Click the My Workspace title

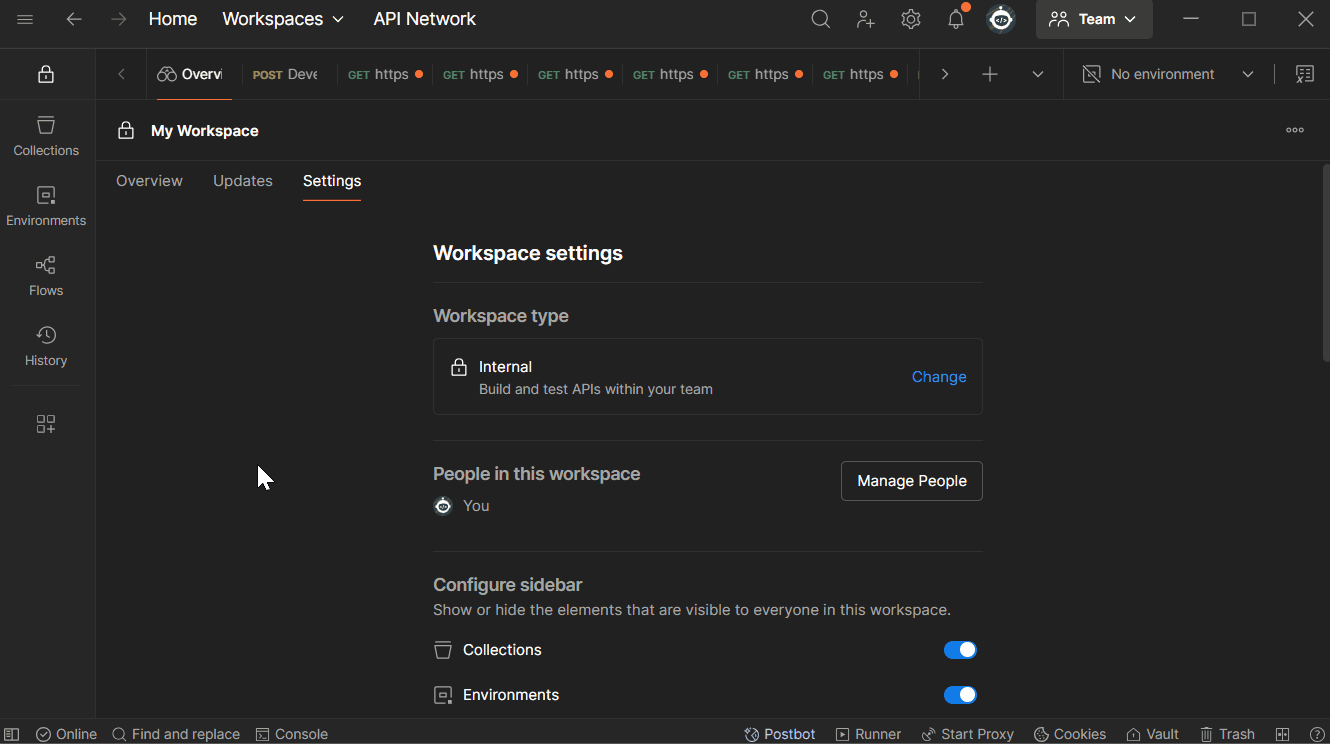[205, 131]
